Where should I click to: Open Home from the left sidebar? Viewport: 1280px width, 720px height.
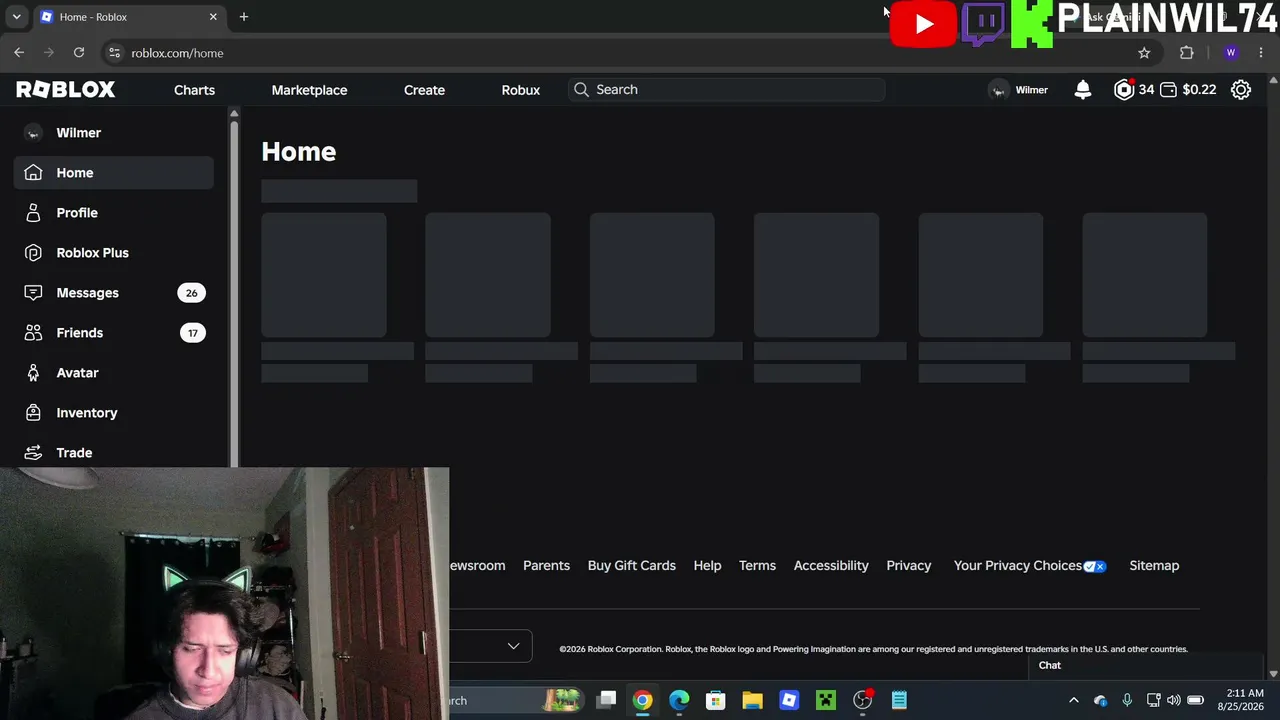[114, 173]
